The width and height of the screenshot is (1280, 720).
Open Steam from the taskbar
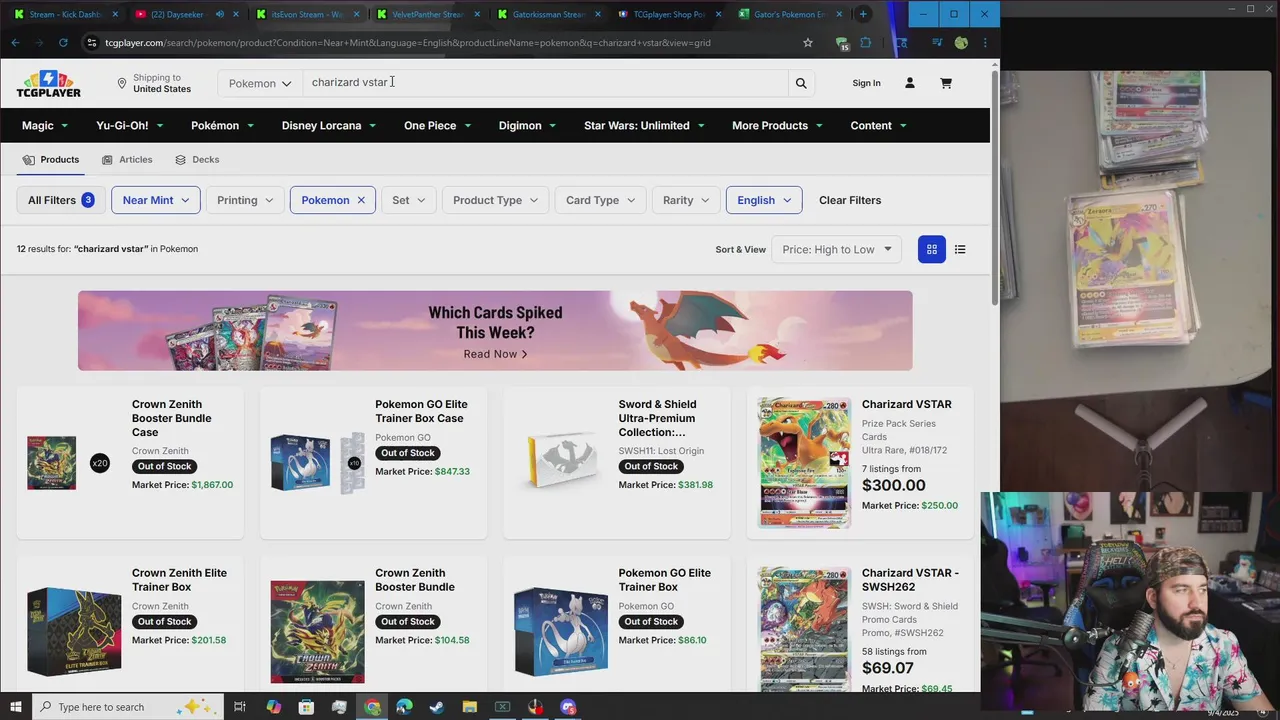[437, 707]
